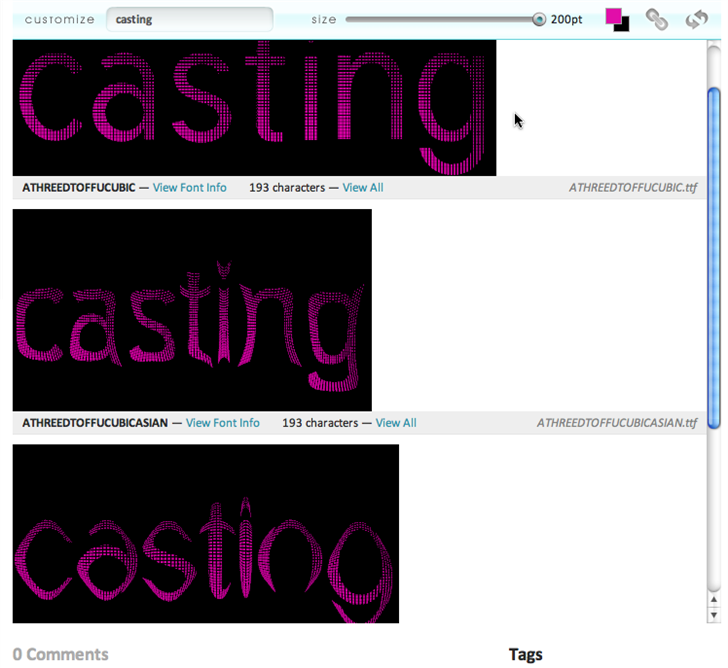Screen dimensions: 728x668
Task: Click the blue vertical scrollbar thumb
Action: click(713, 255)
